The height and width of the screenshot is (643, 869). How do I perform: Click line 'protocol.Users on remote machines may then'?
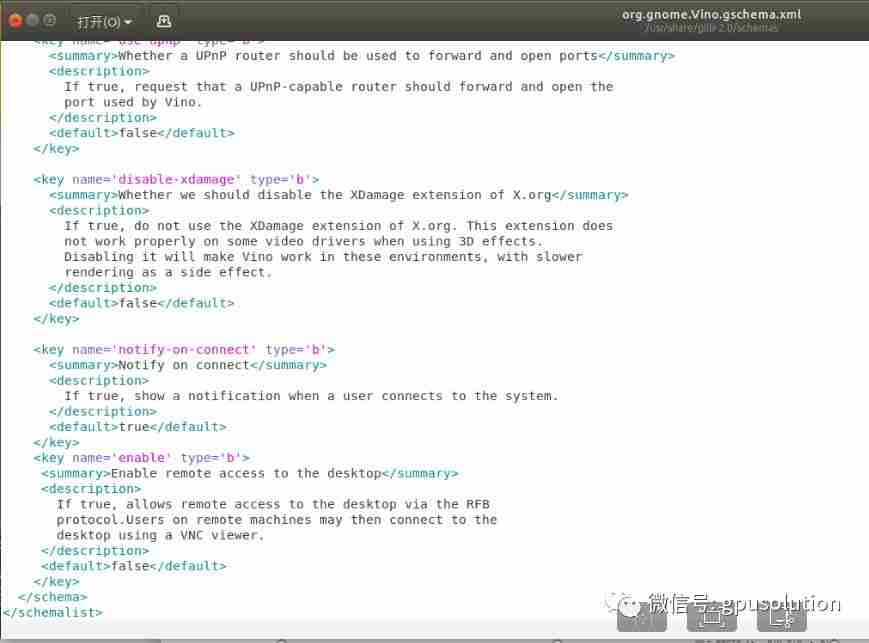pyautogui.click(x=277, y=520)
